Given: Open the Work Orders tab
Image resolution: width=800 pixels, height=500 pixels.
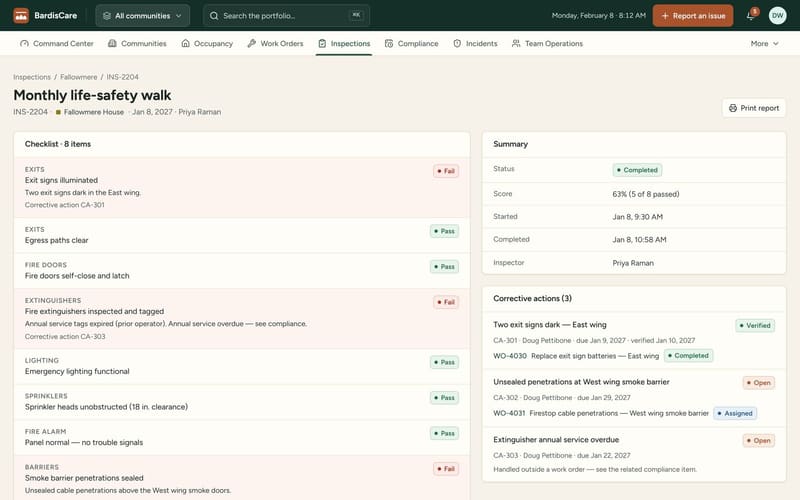Looking at the screenshot, I should [x=276, y=43].
